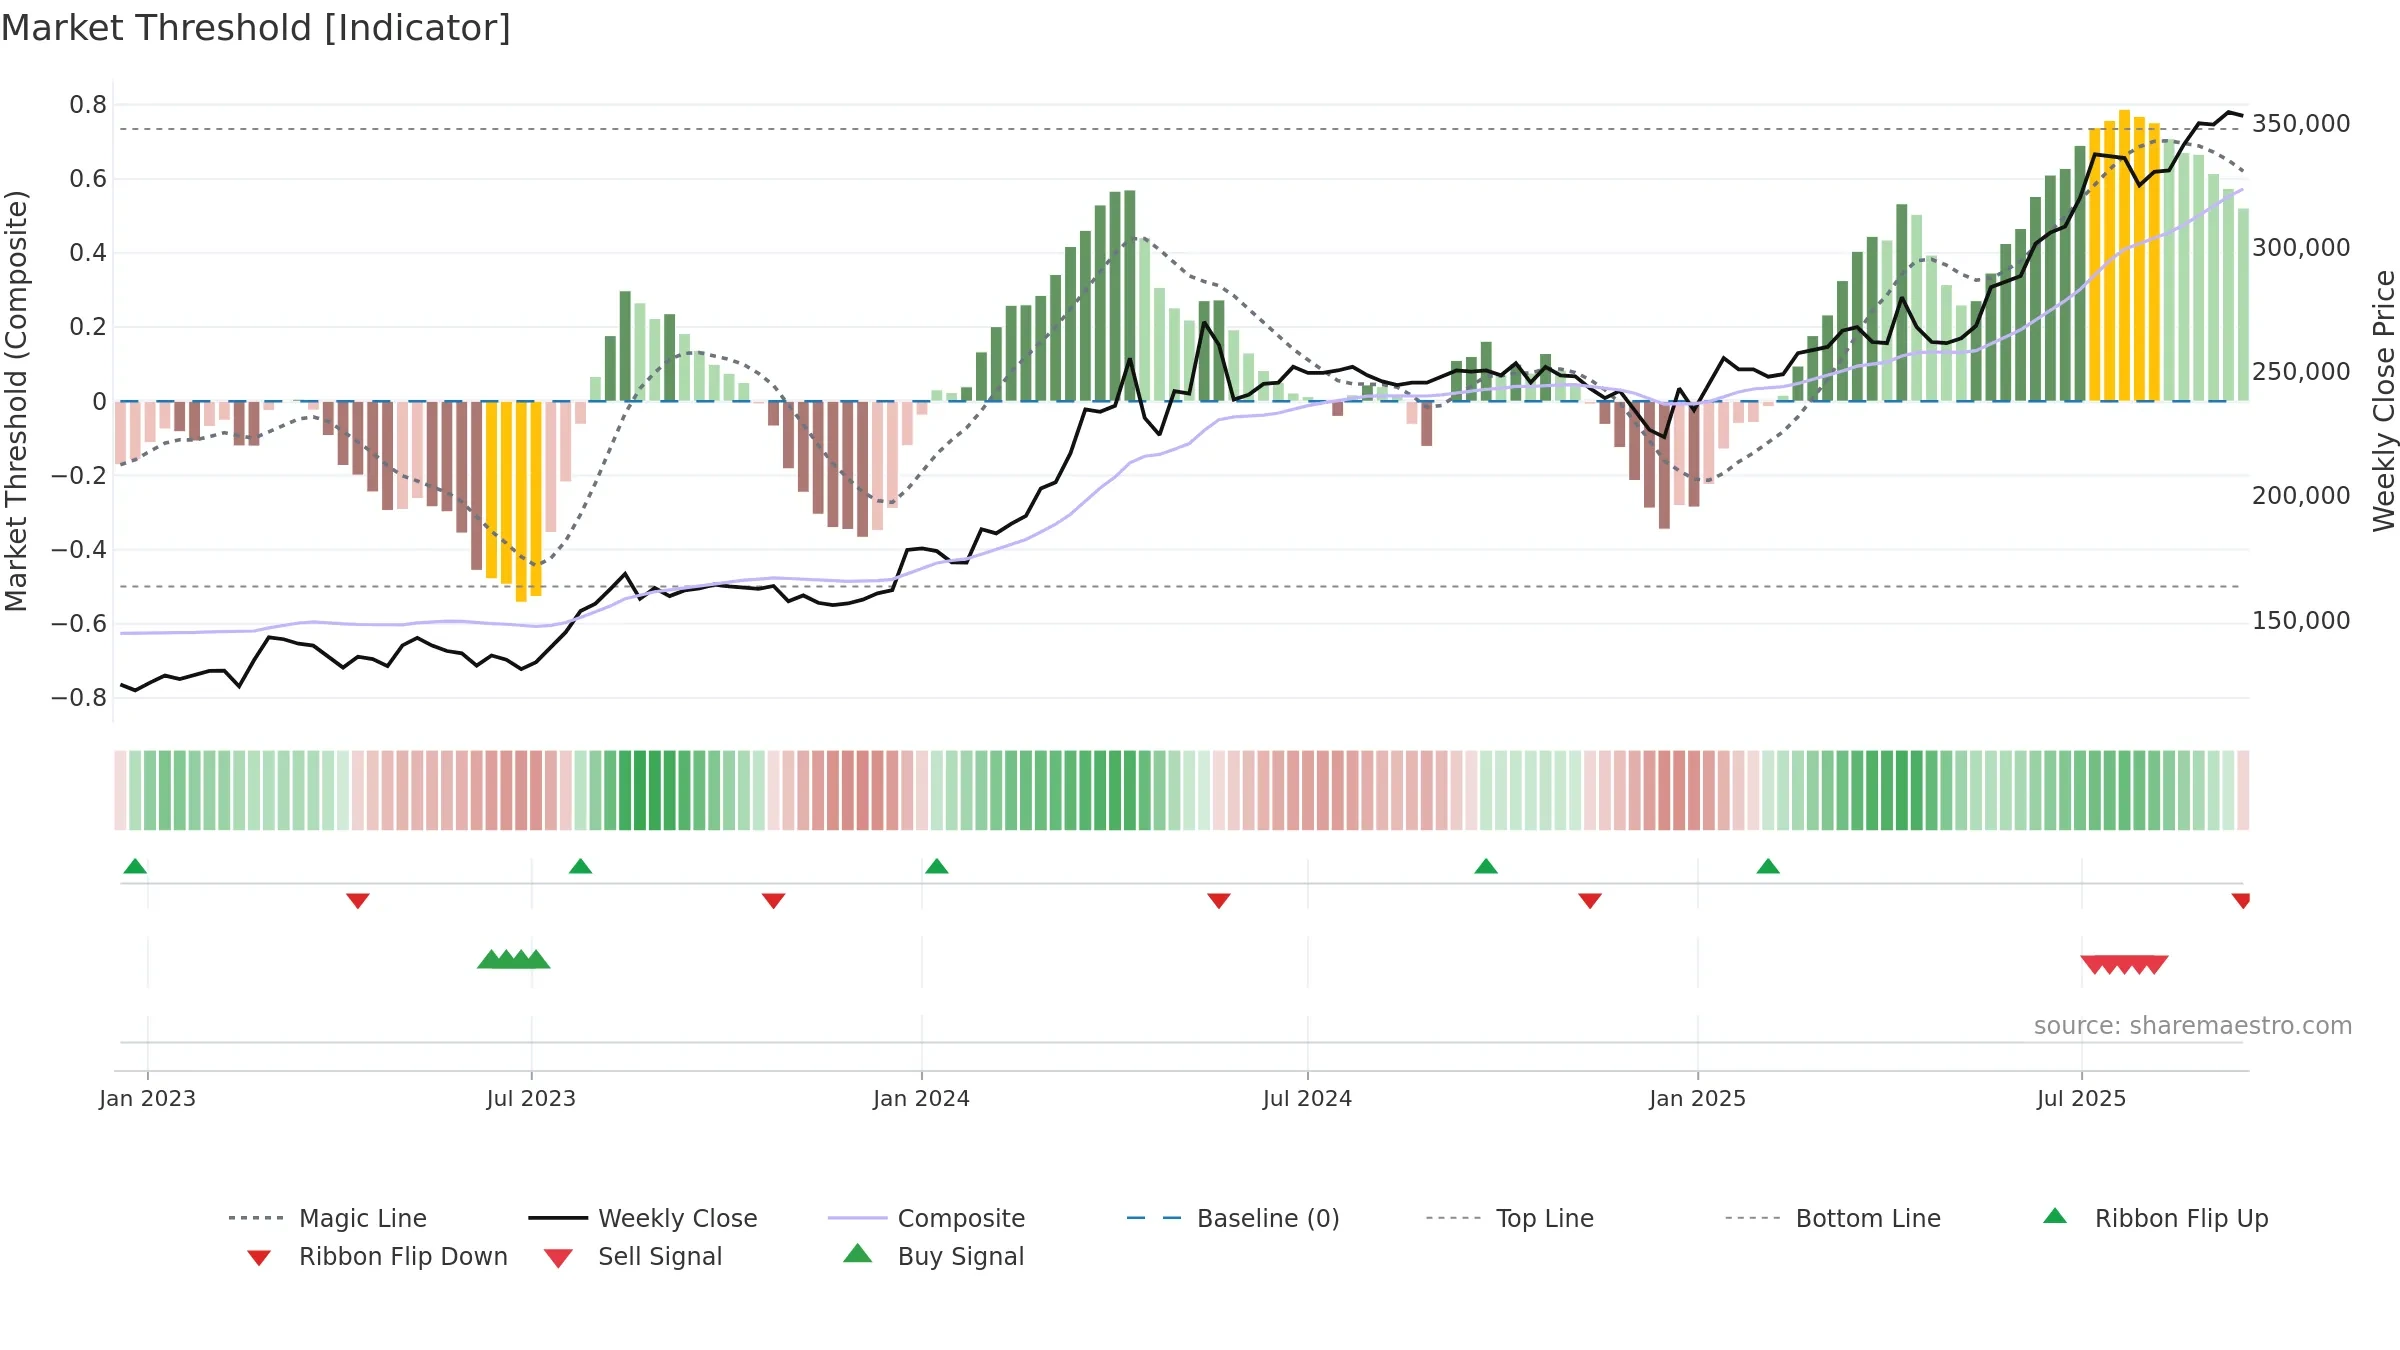Click the 200,000 price axis label
This screenshot has width=2400, height=1350.
[2301, 496]
